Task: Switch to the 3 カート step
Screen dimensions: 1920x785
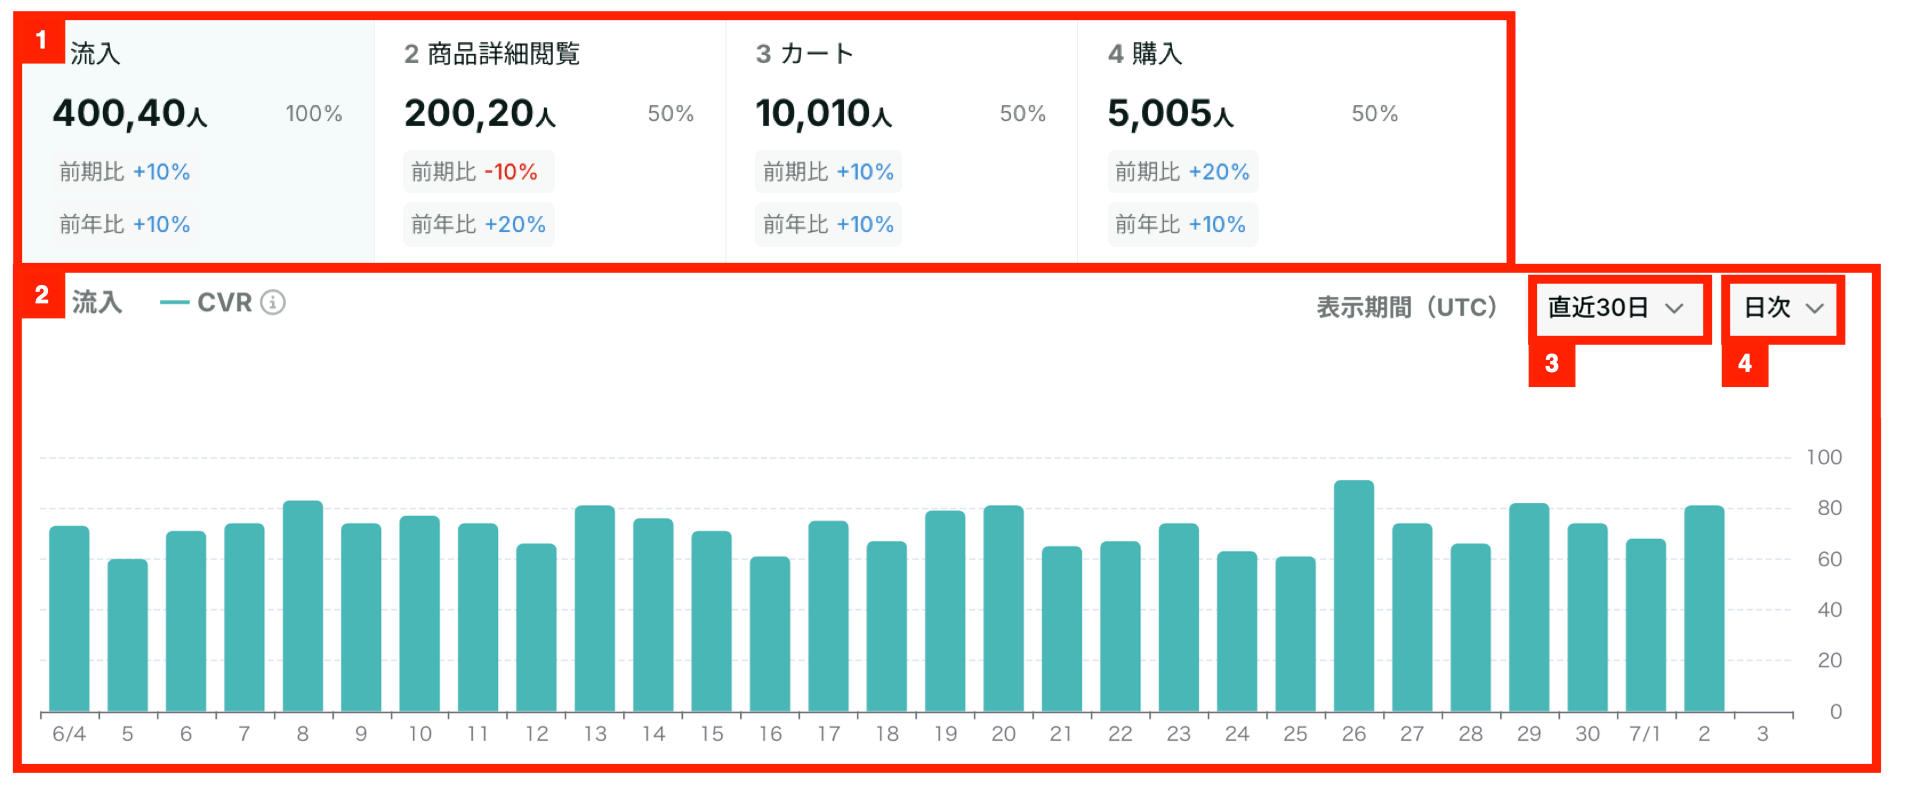Action: pos(902,140)
